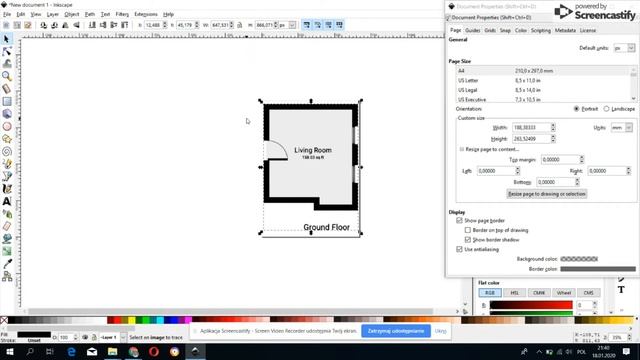The height and width of the screenshot is (360, 640).
Task: Click the red channel R slider
Action: 531,305
